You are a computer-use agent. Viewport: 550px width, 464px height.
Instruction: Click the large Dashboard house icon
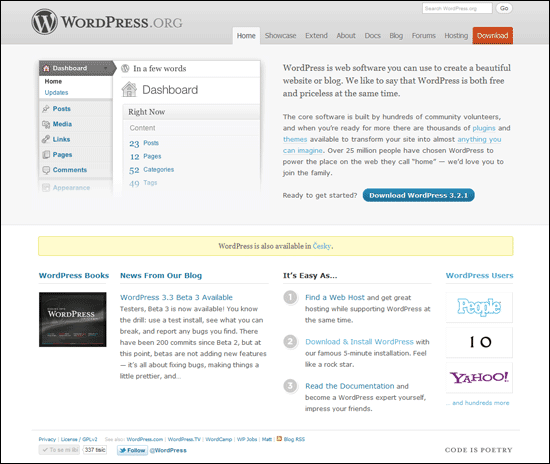pos(129,89)
